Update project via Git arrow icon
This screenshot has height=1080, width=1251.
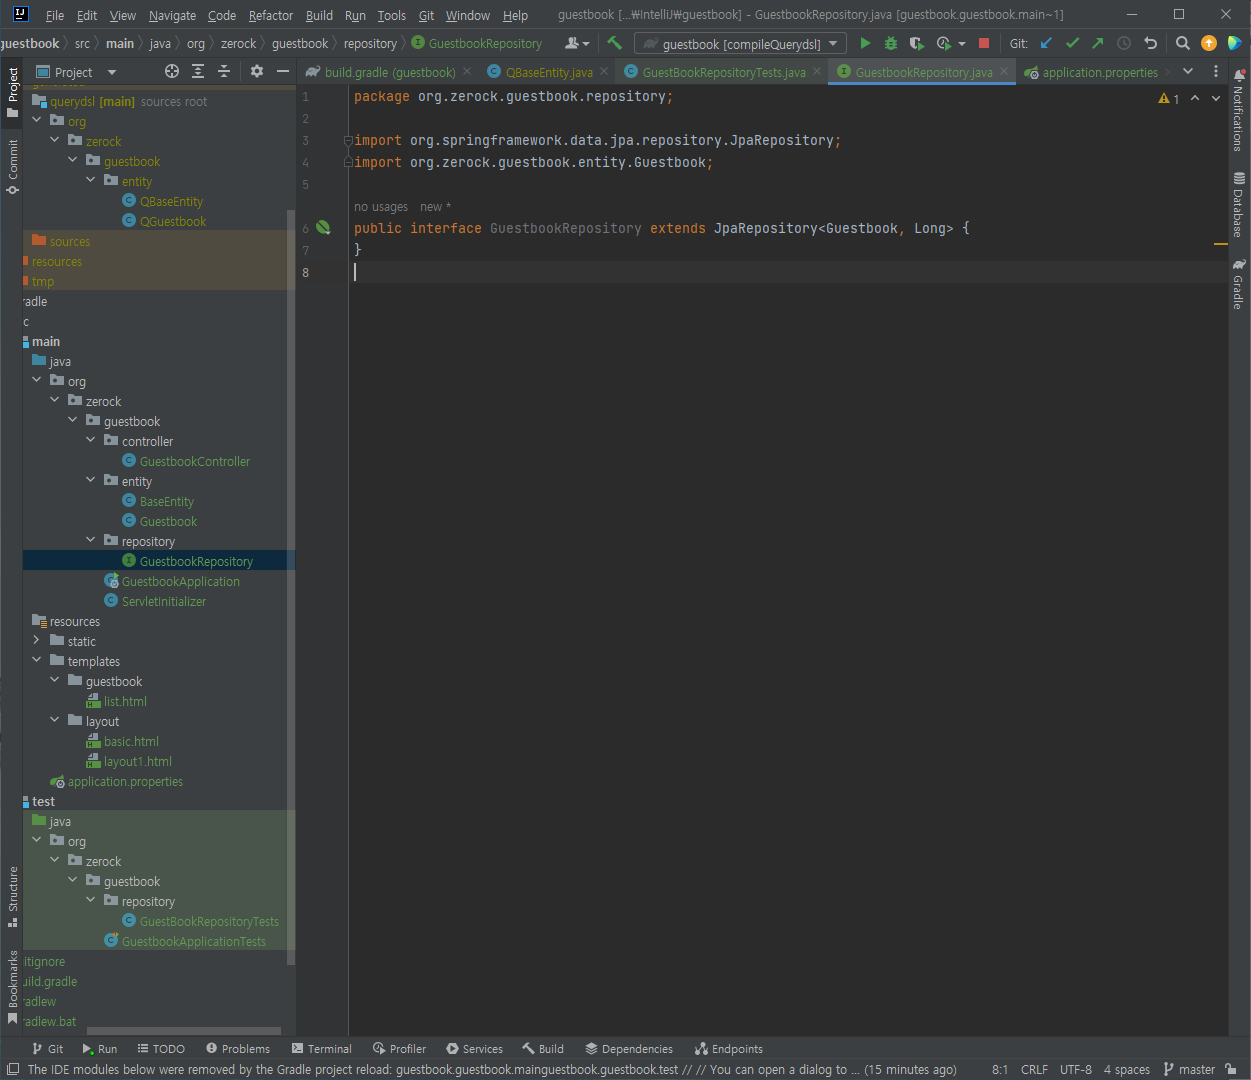click(x=1046, y=43)
